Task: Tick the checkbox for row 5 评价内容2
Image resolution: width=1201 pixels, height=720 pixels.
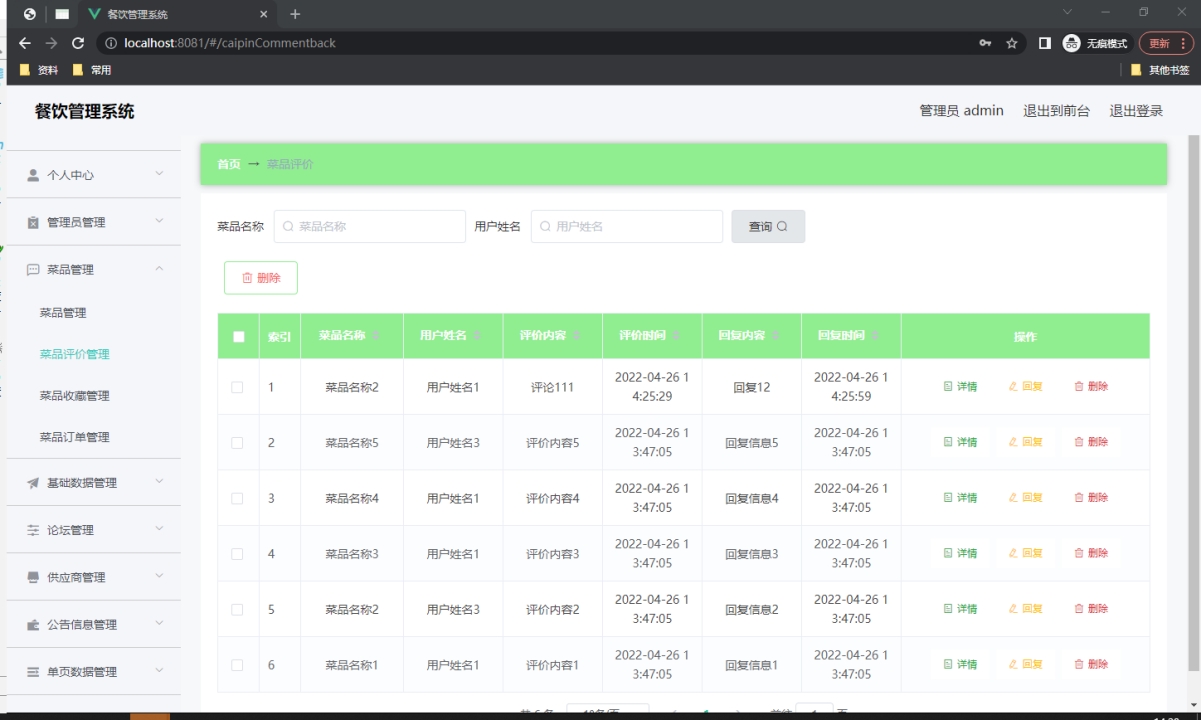Action: (237, 609)
